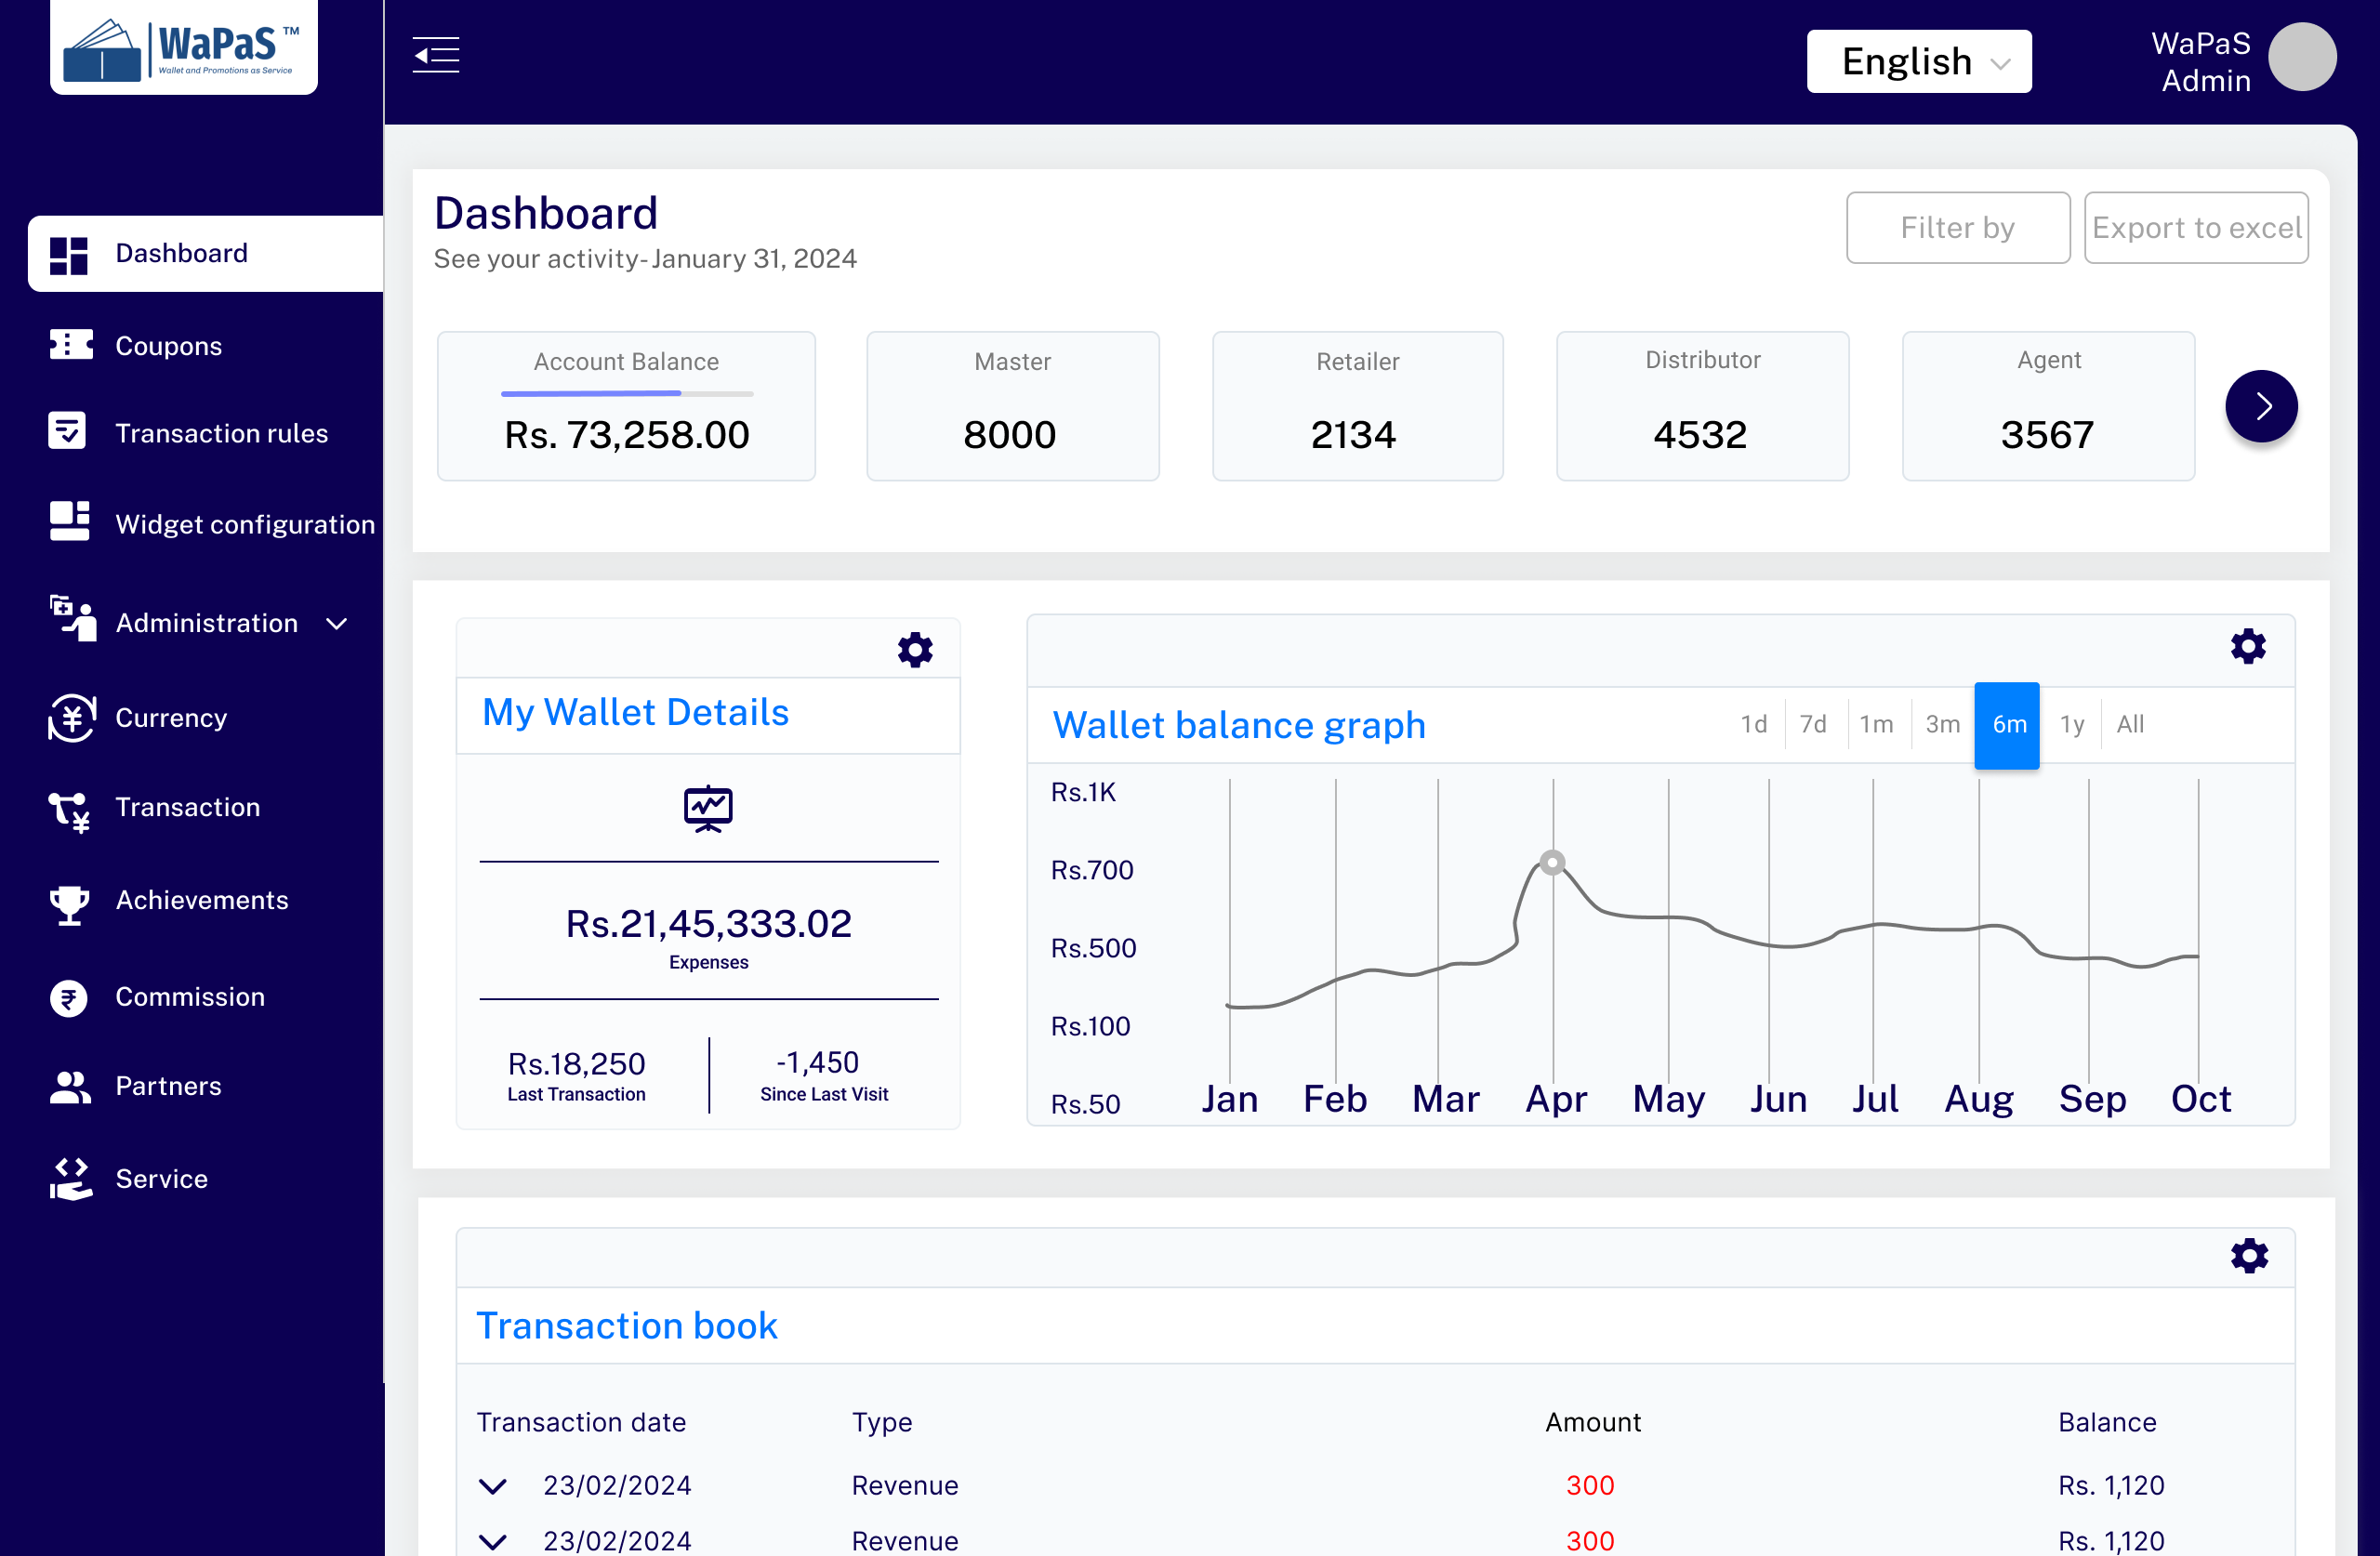Open the Coupons section icon
The image size is (2380, 1556).
point(70,345)
